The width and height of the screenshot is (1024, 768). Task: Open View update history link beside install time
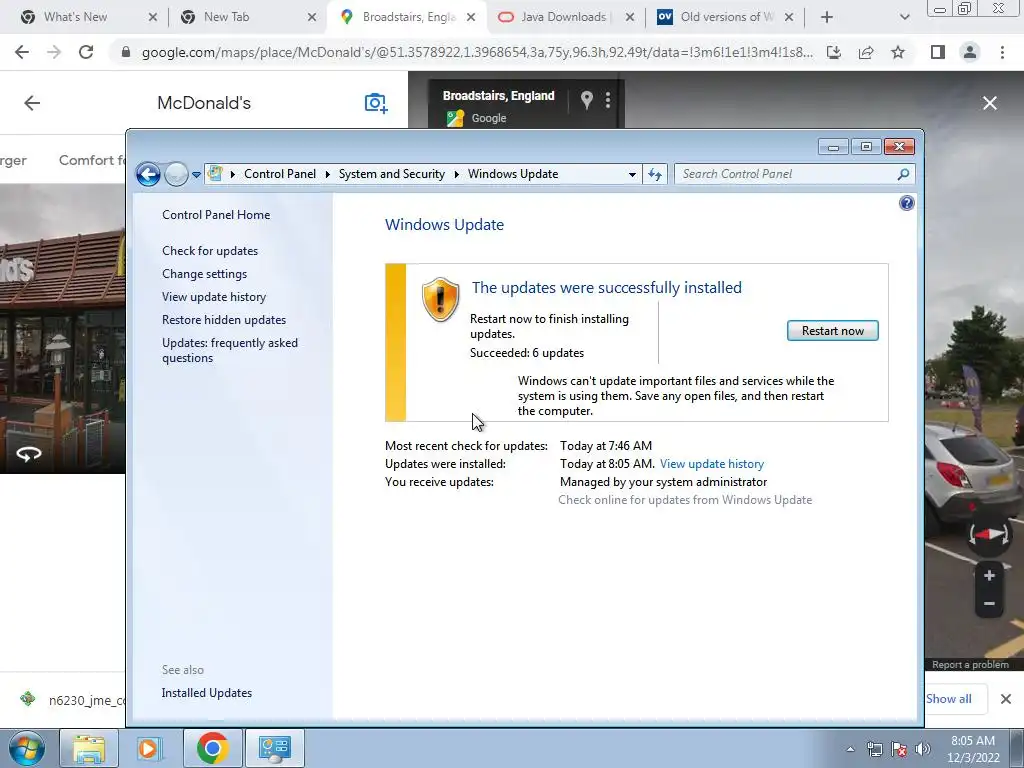[x=712, y=464]
